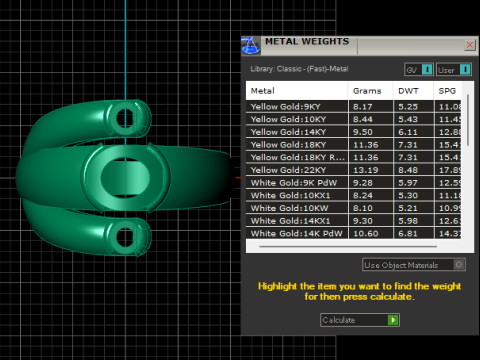Click the 10.60 grams value
480x360 pixels.
pos(365,234)
